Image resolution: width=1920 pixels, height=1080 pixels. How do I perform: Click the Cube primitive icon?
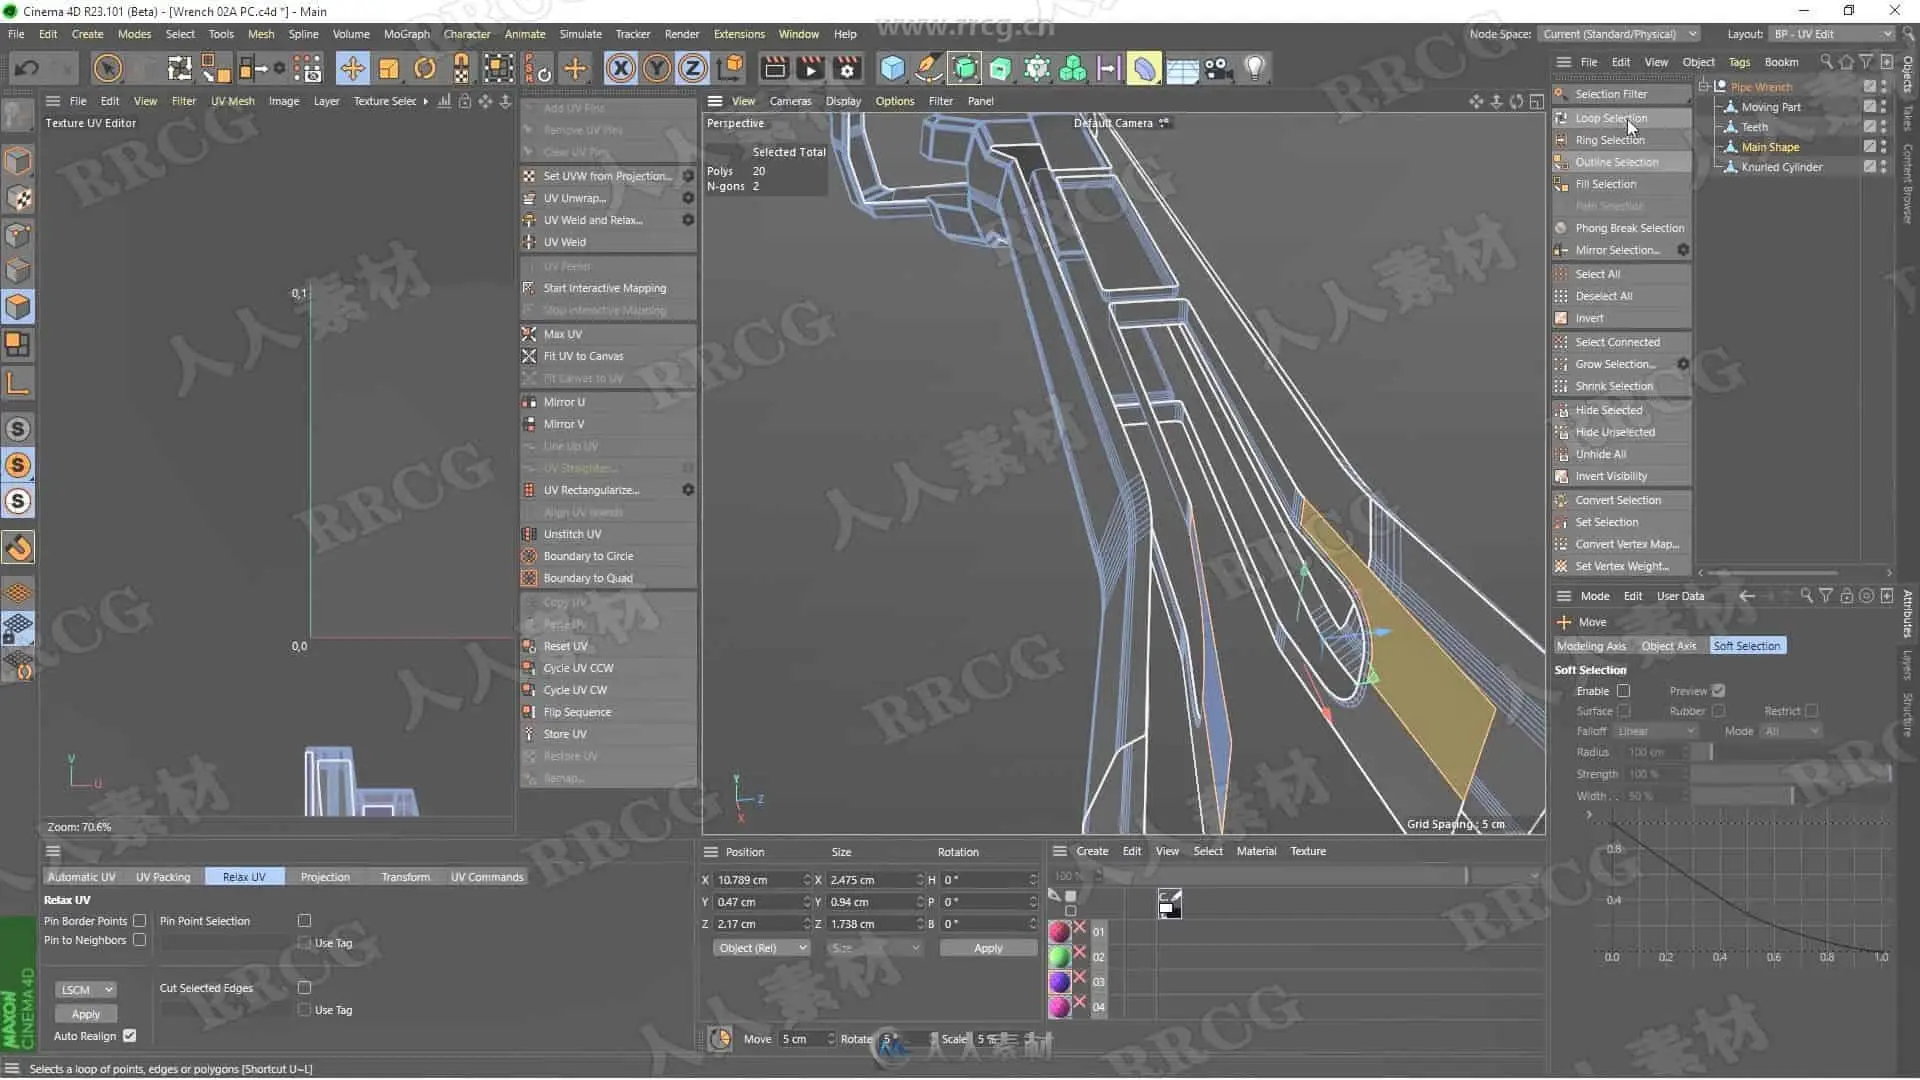892,68
